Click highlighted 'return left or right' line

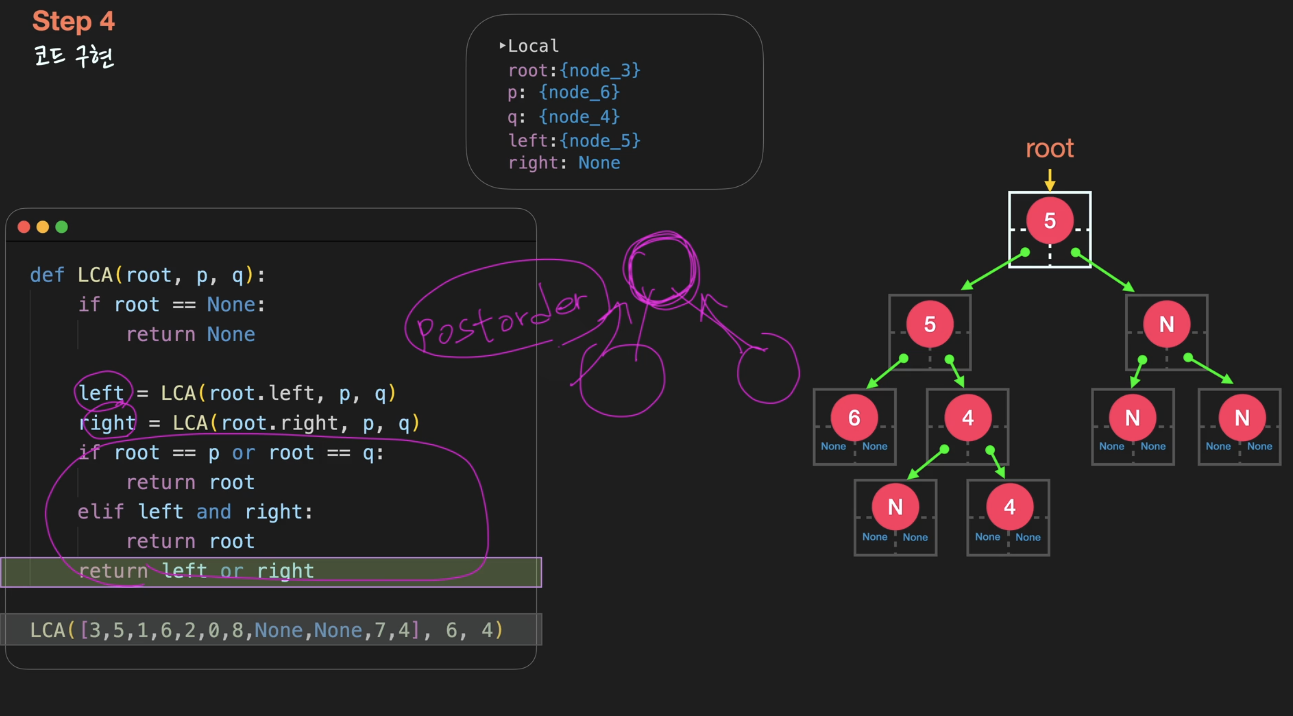pos(271,572)
